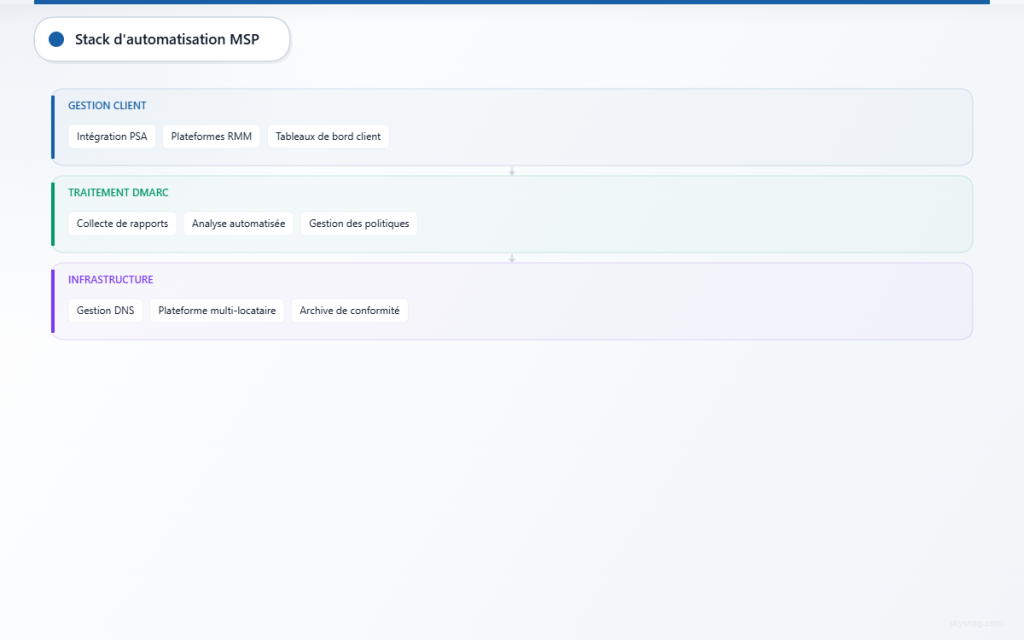Click the green accent bar of Traitement DMARC
This screenshot has width=1024, height=640.
coord(53,214)
